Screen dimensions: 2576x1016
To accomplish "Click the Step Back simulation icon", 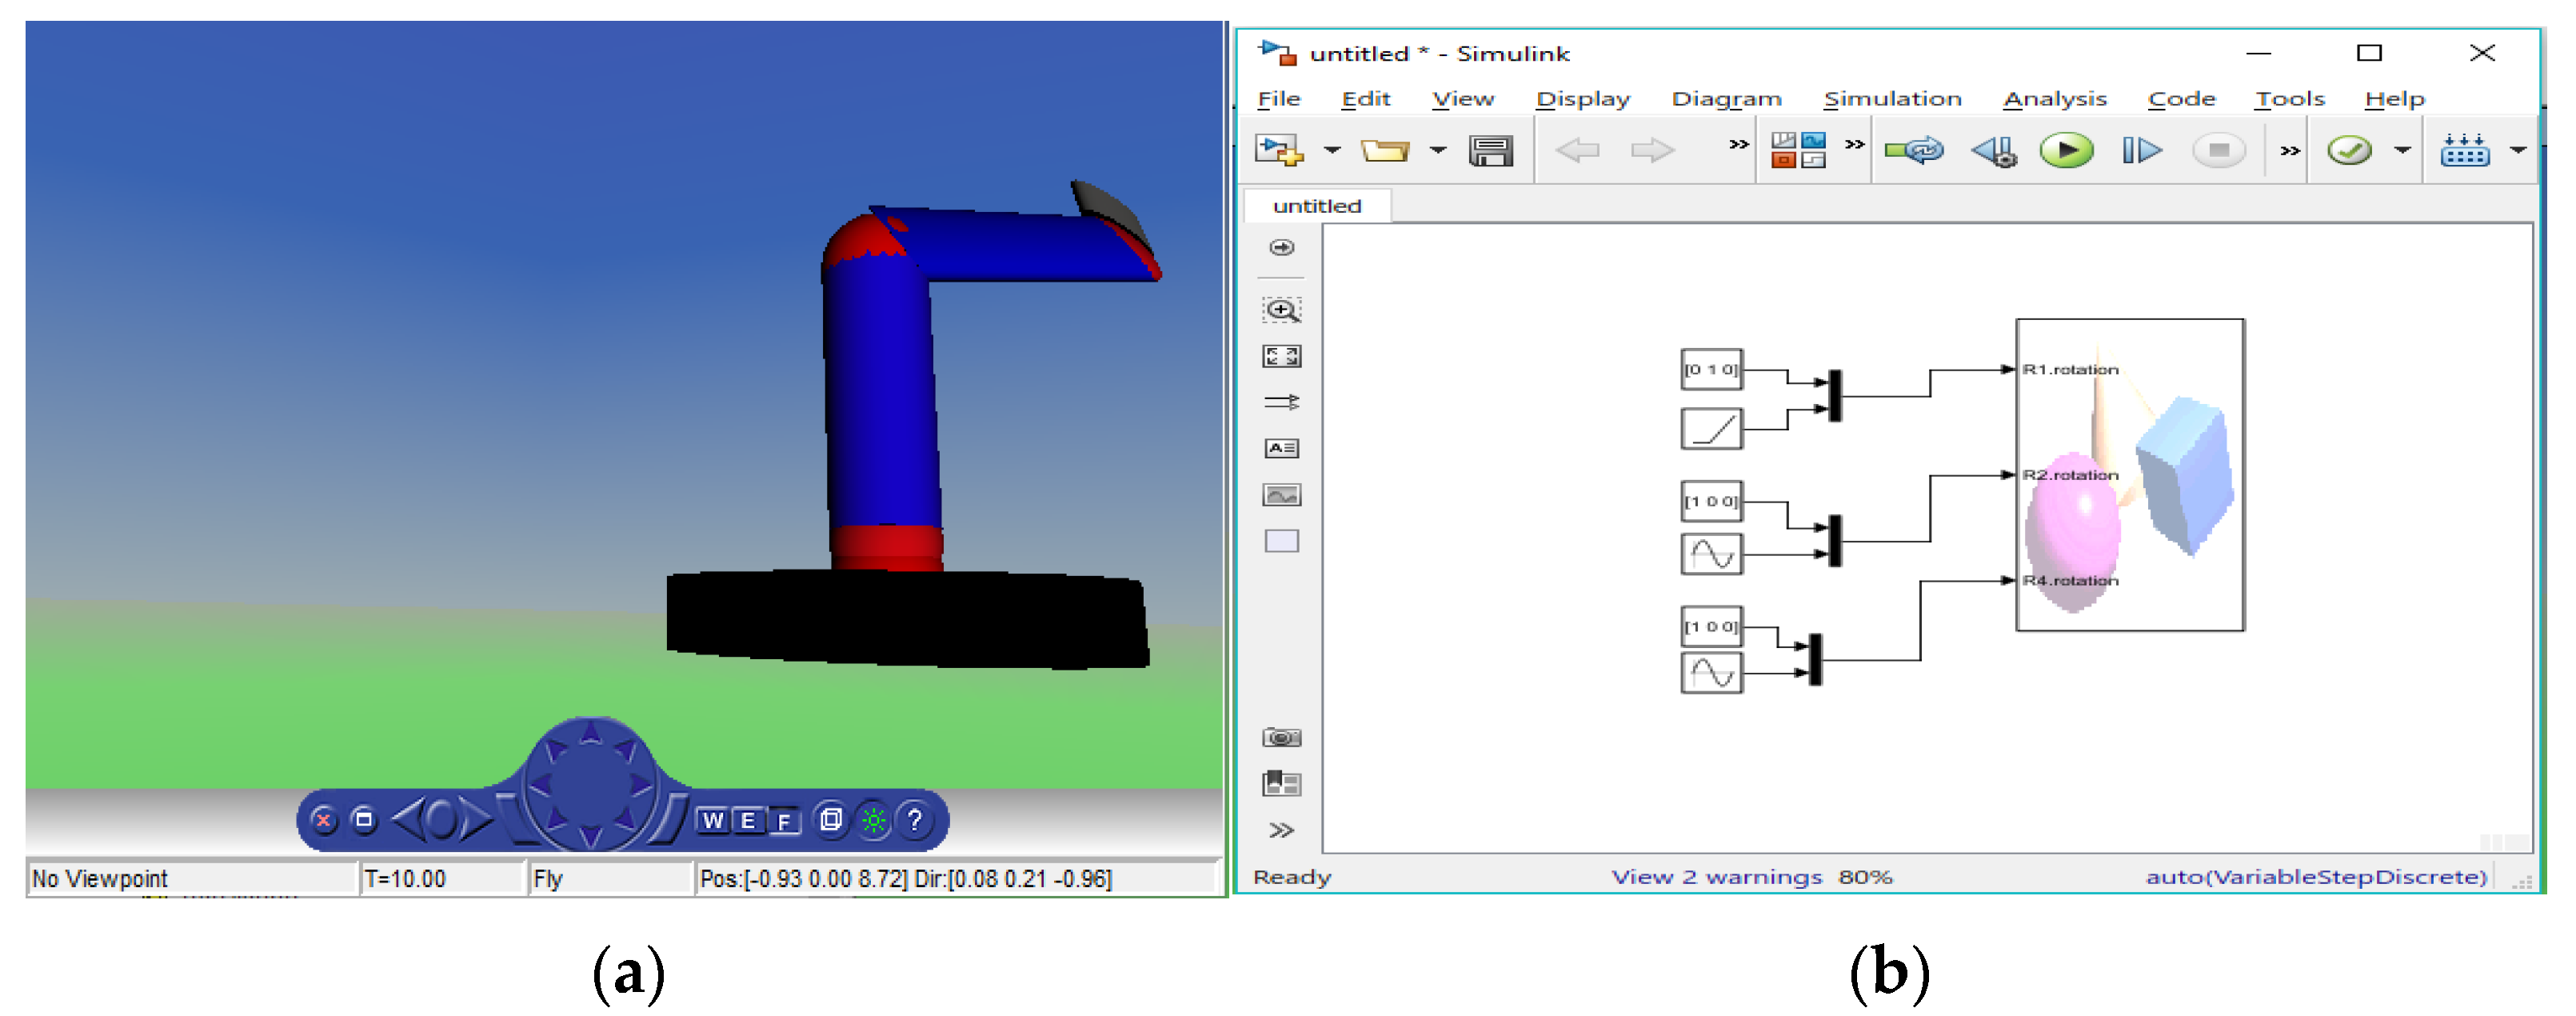I will [x=1994, y=150].
